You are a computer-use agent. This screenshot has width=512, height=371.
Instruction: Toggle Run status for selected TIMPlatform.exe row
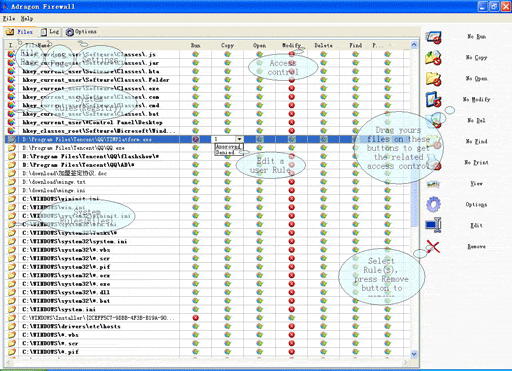point(196,139)
